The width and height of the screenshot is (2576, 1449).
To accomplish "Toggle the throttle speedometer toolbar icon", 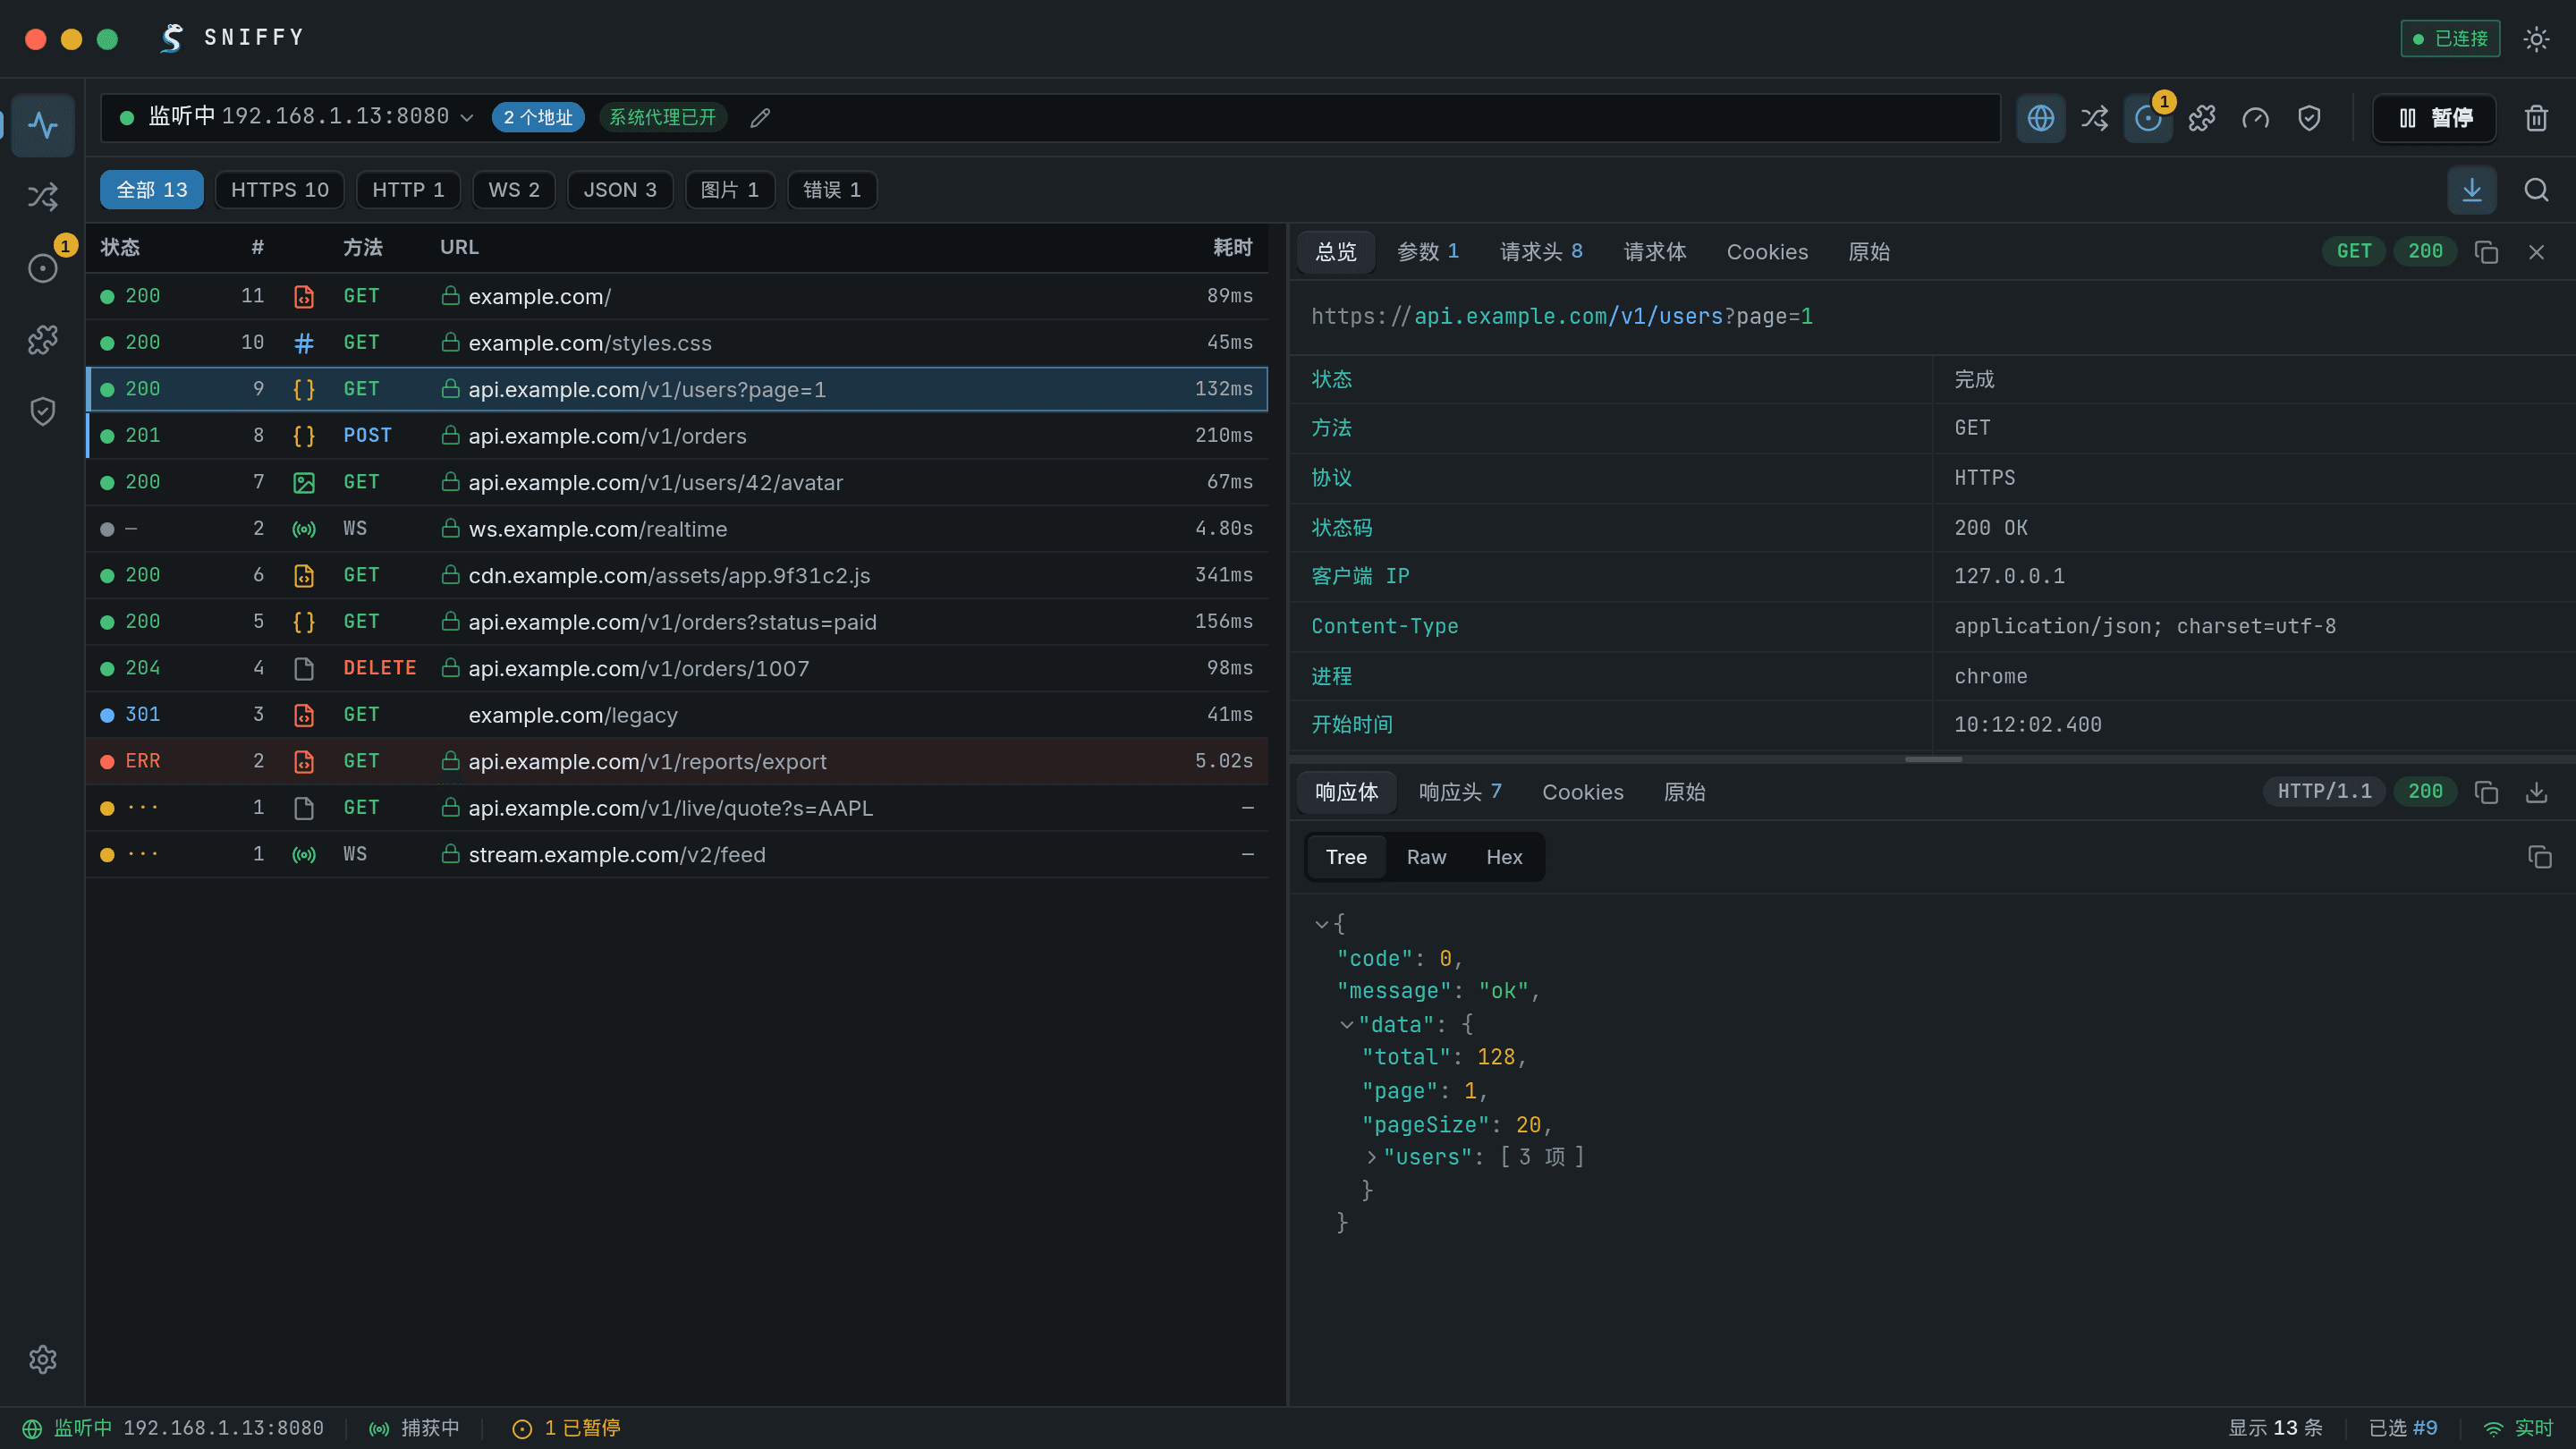I will pos(2255,118).
